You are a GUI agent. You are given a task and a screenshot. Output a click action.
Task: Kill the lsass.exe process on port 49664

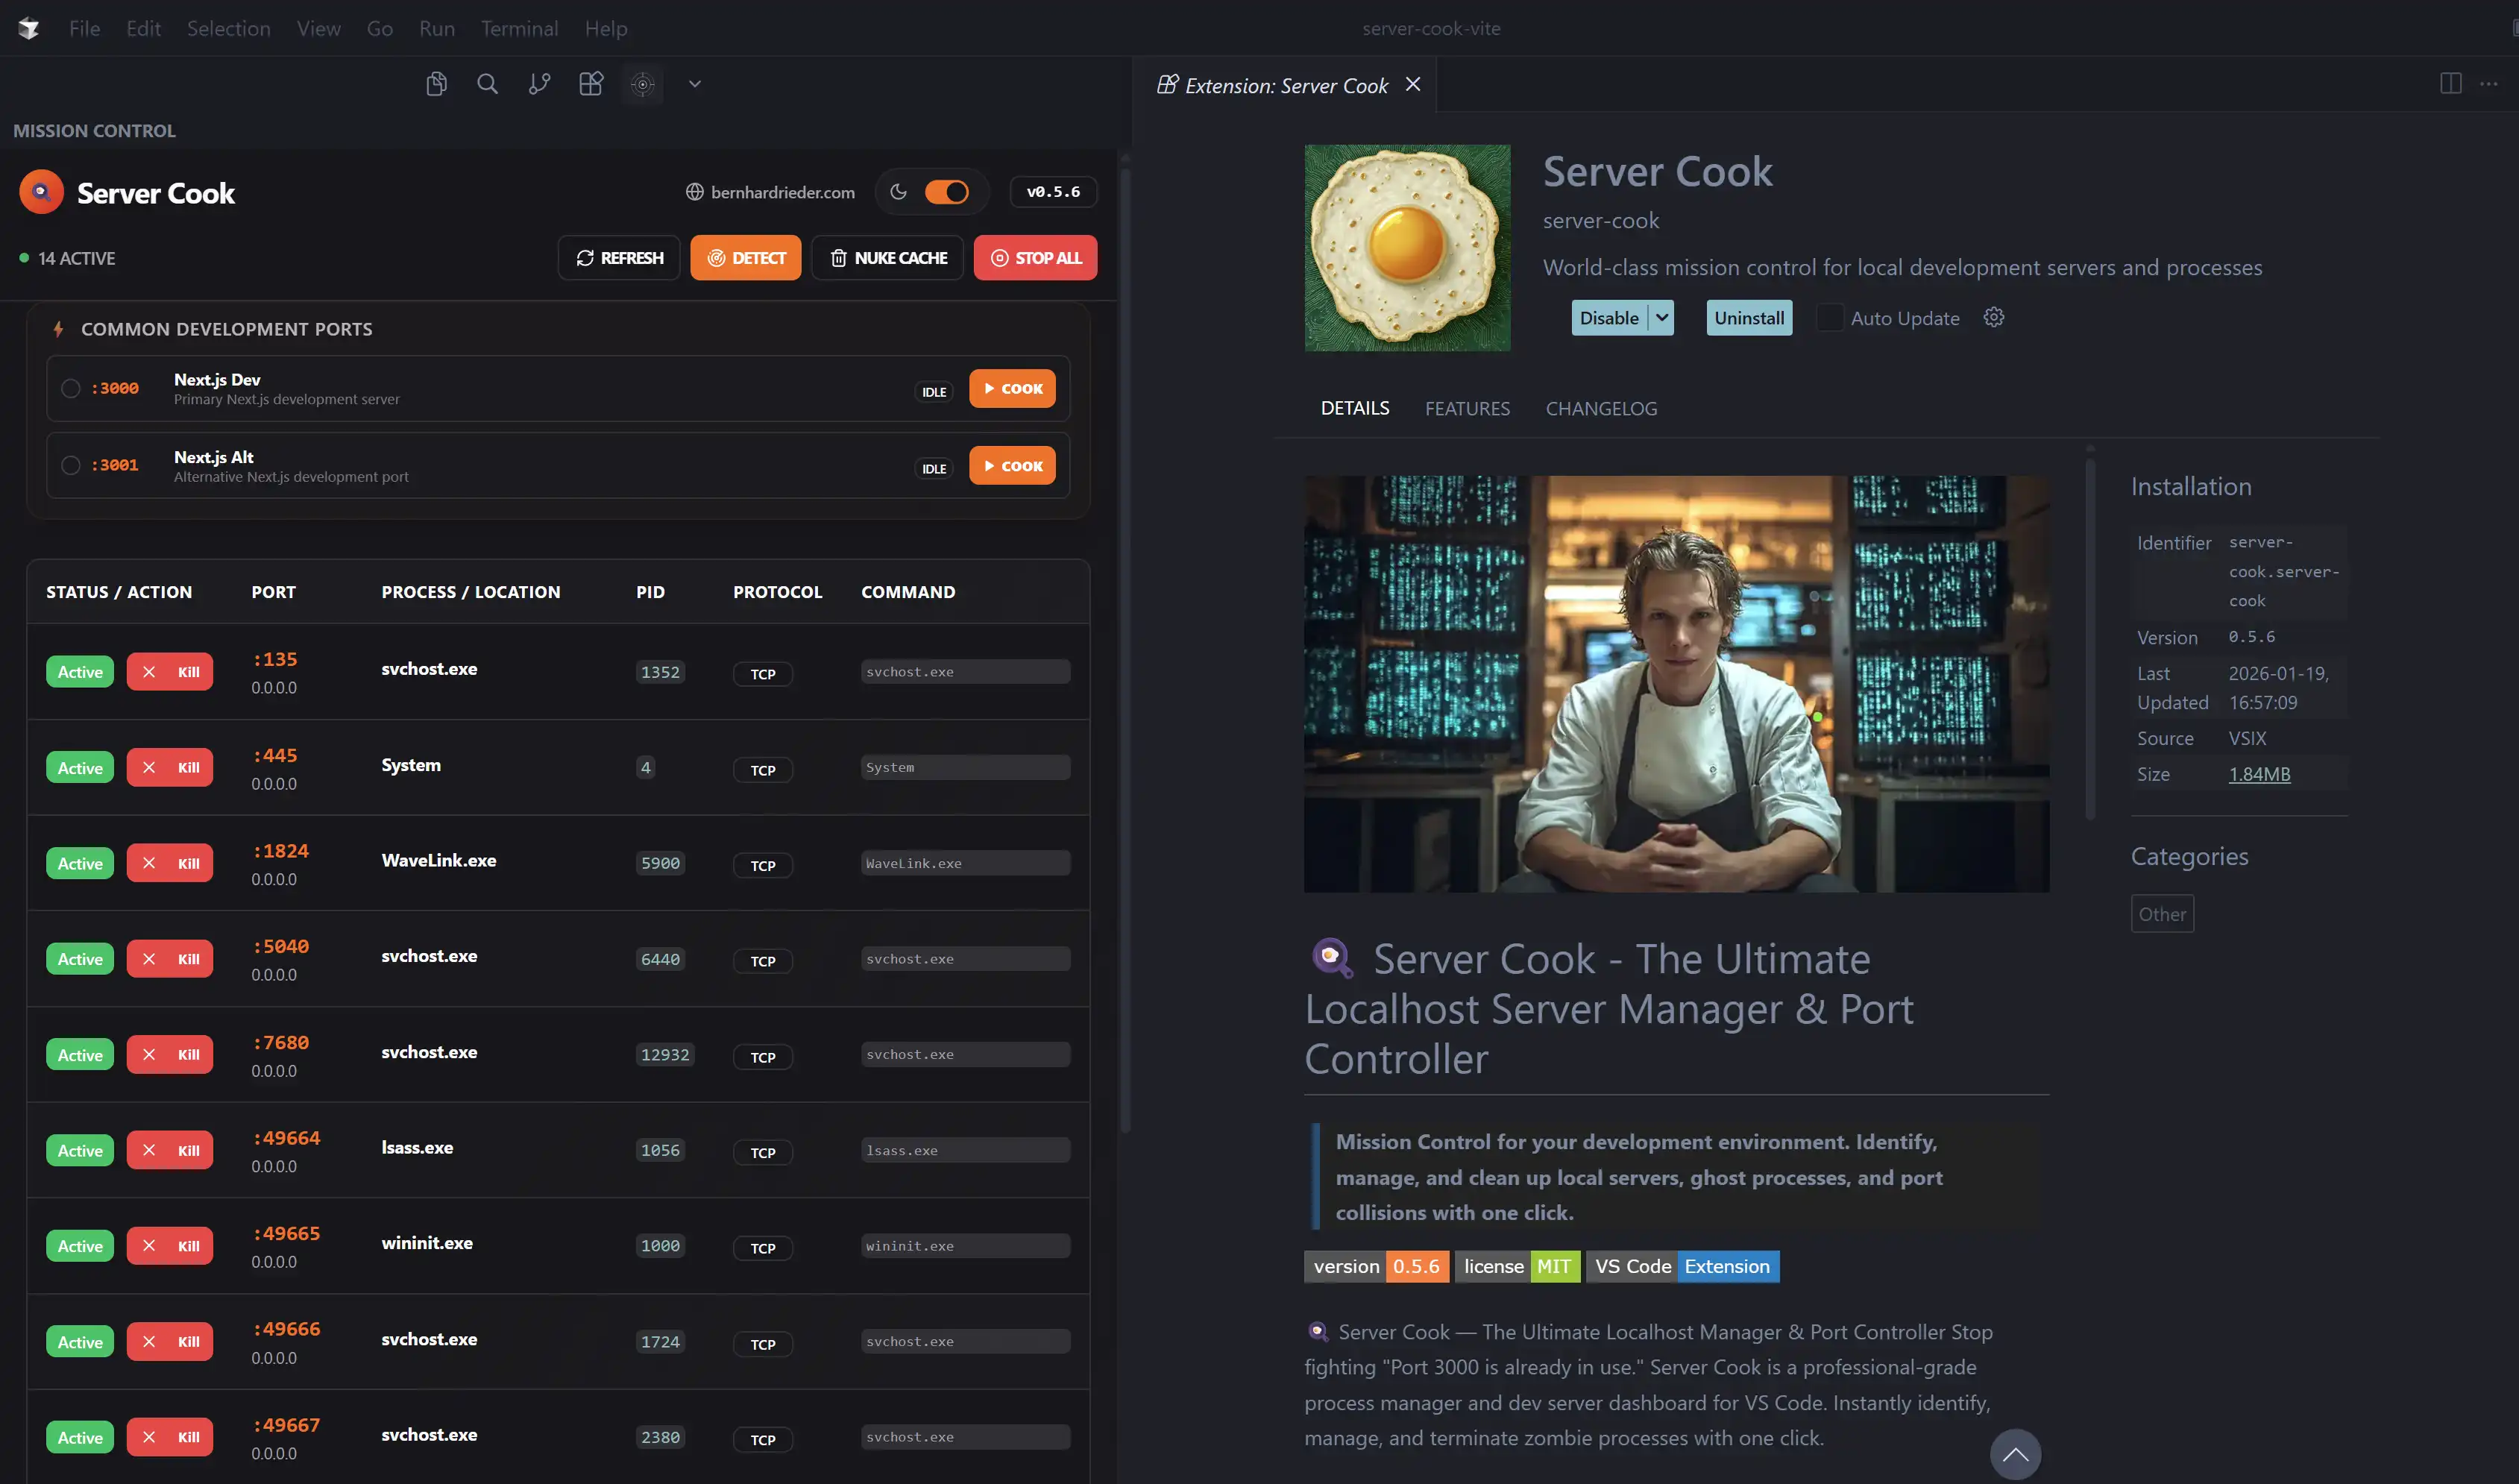[x=170, y=1151]
